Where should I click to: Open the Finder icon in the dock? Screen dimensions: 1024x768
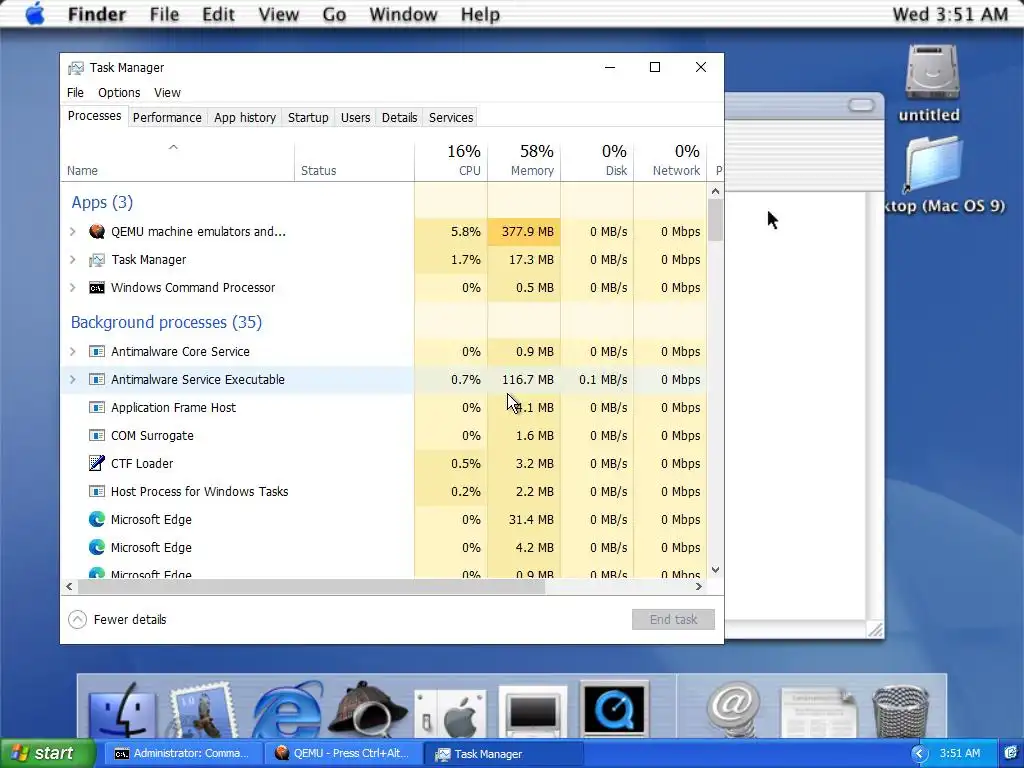click(122, 711)
